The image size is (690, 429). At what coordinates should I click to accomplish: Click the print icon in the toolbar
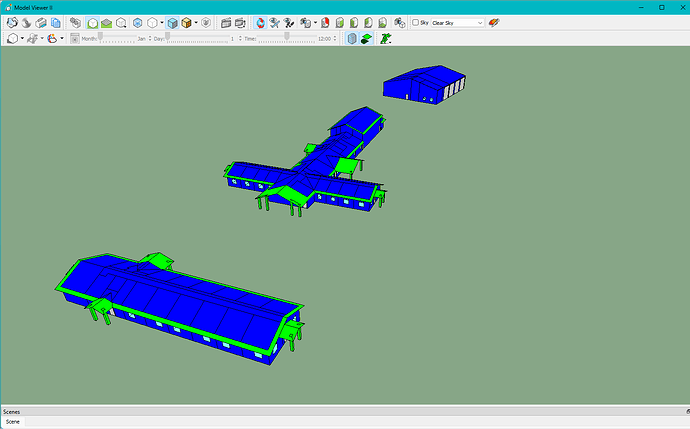click(x=41, y=22)
